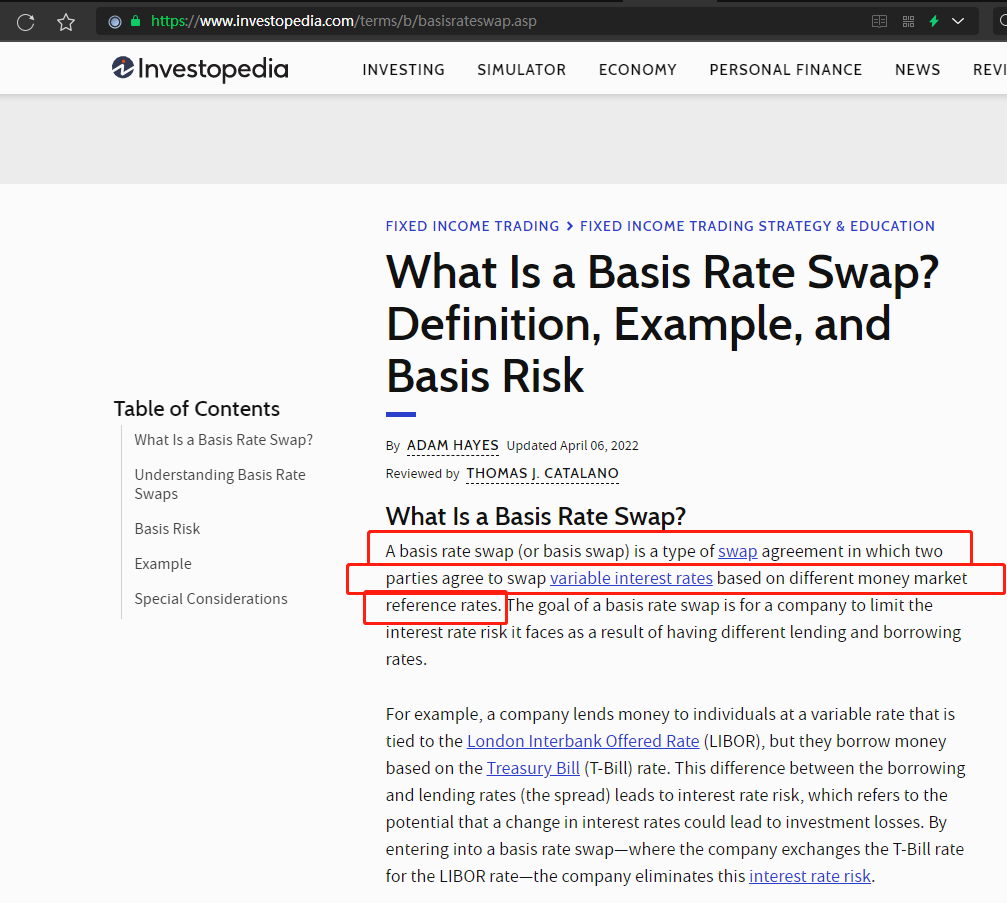Jump to Understanding Basis Rate Swaps section

click(x=220, y=484)
